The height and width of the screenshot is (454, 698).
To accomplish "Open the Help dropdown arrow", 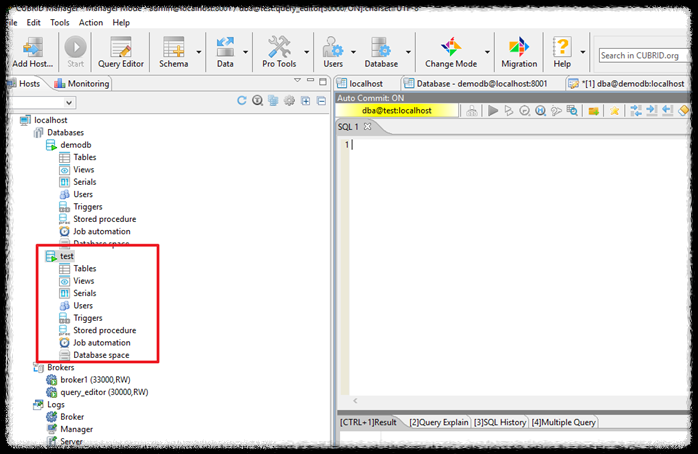I will (x=583, y=52).
